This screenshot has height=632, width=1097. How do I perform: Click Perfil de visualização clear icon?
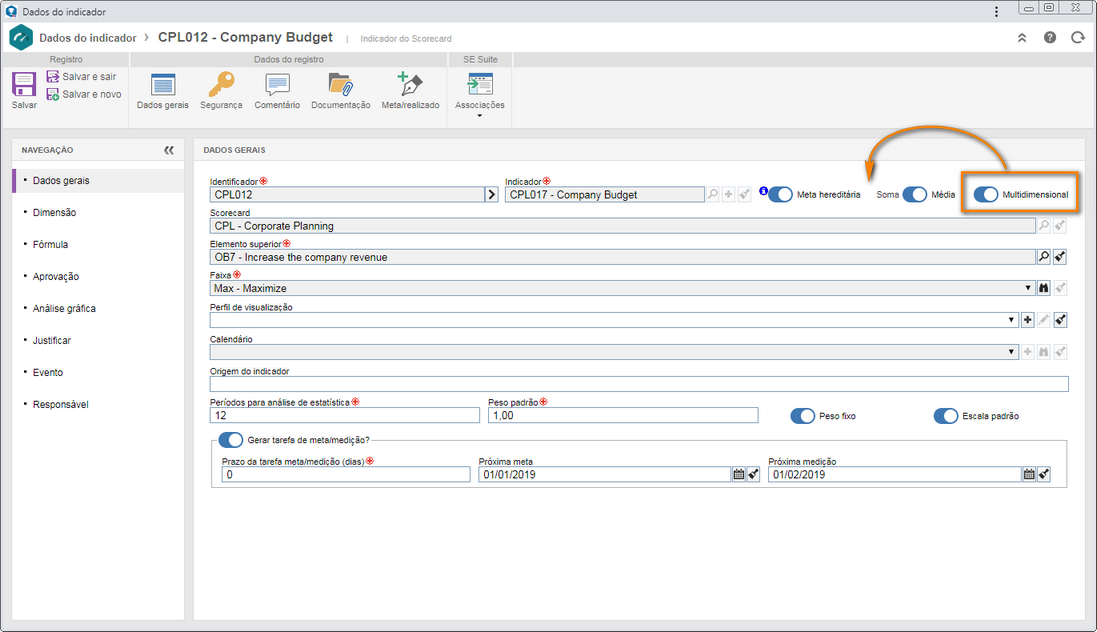click(x=1060, y=320)
